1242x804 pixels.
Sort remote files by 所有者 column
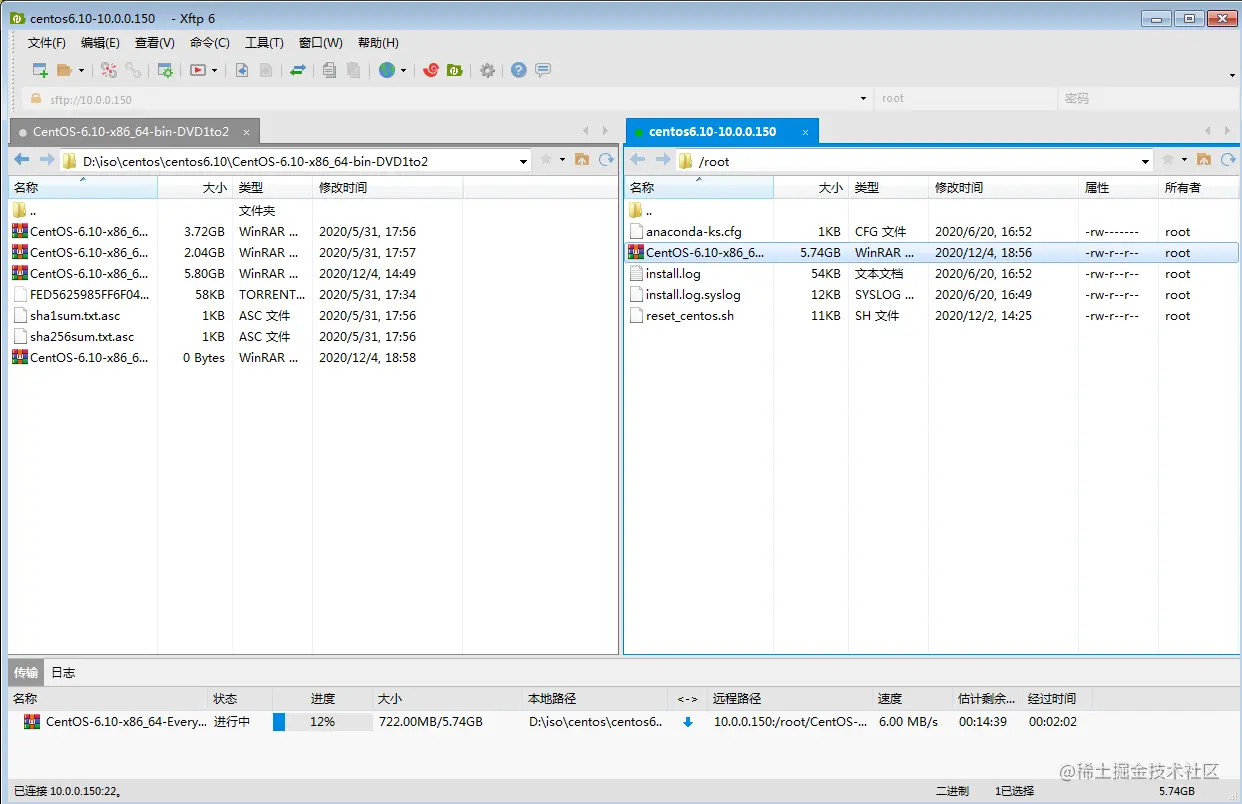pos(1198,188)
